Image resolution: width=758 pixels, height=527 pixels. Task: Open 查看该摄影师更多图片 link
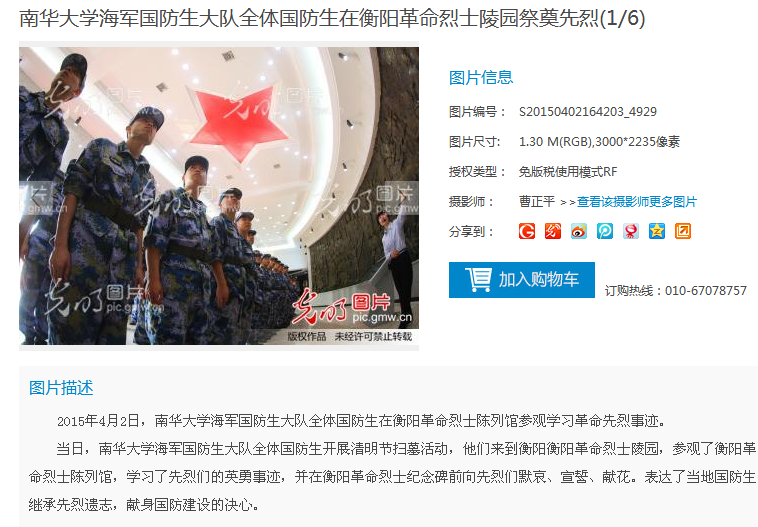(637, 202)
